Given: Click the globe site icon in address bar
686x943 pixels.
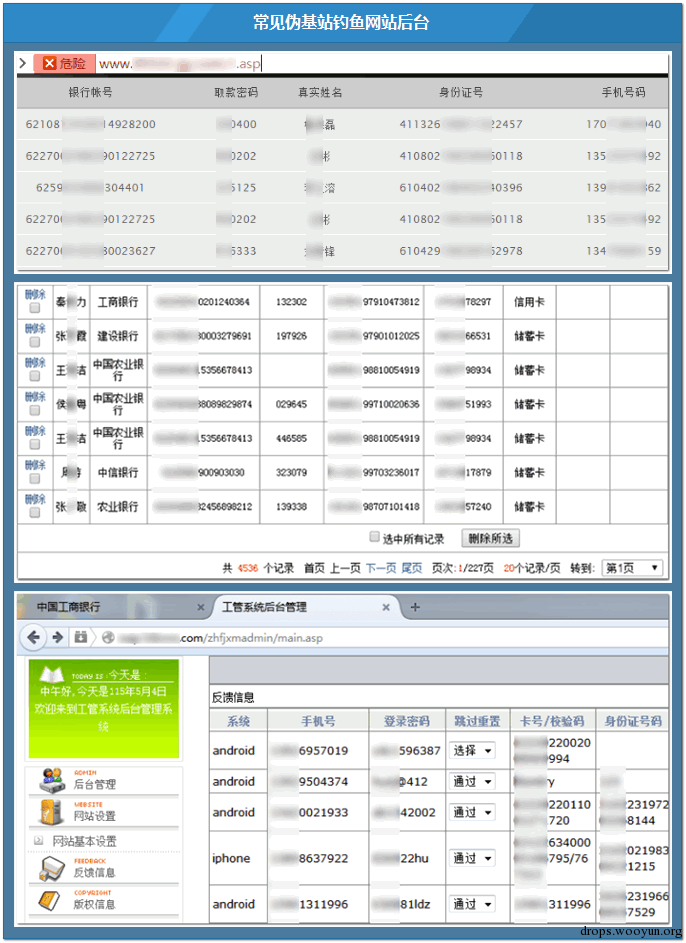Looking at the screenshot, I should point(108,637).
